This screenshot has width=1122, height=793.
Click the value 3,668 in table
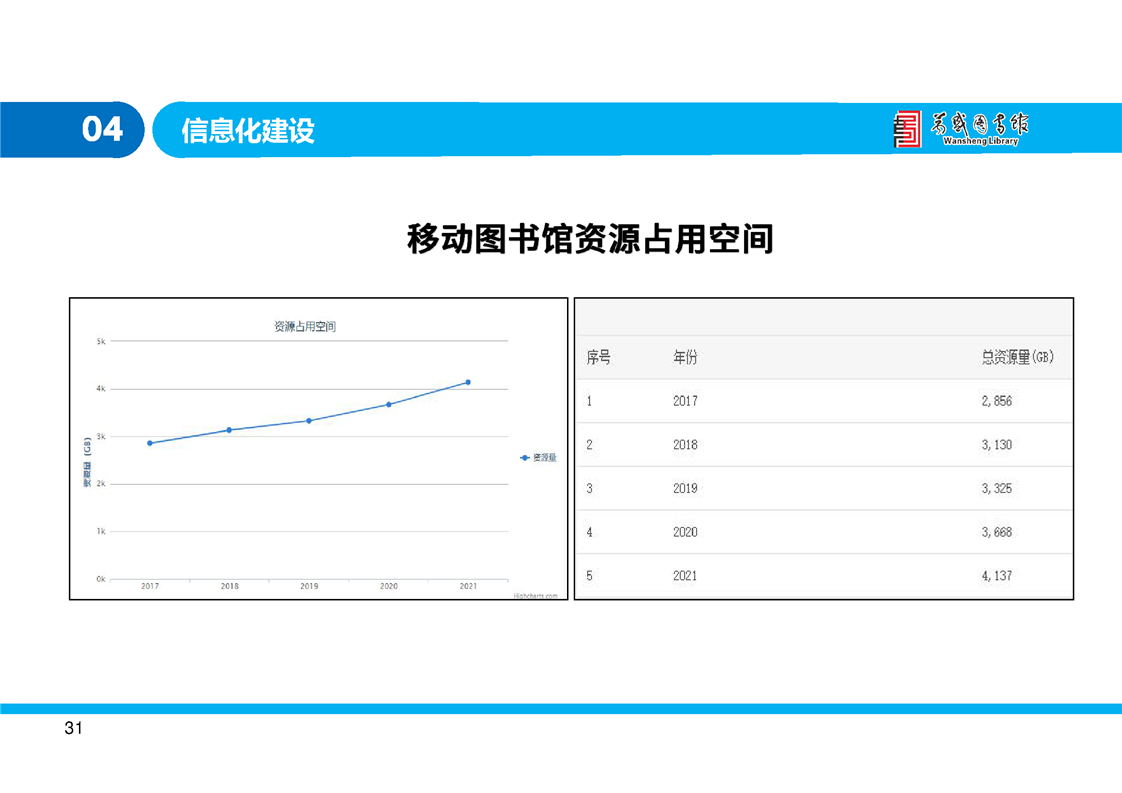(x=996, y=532)
